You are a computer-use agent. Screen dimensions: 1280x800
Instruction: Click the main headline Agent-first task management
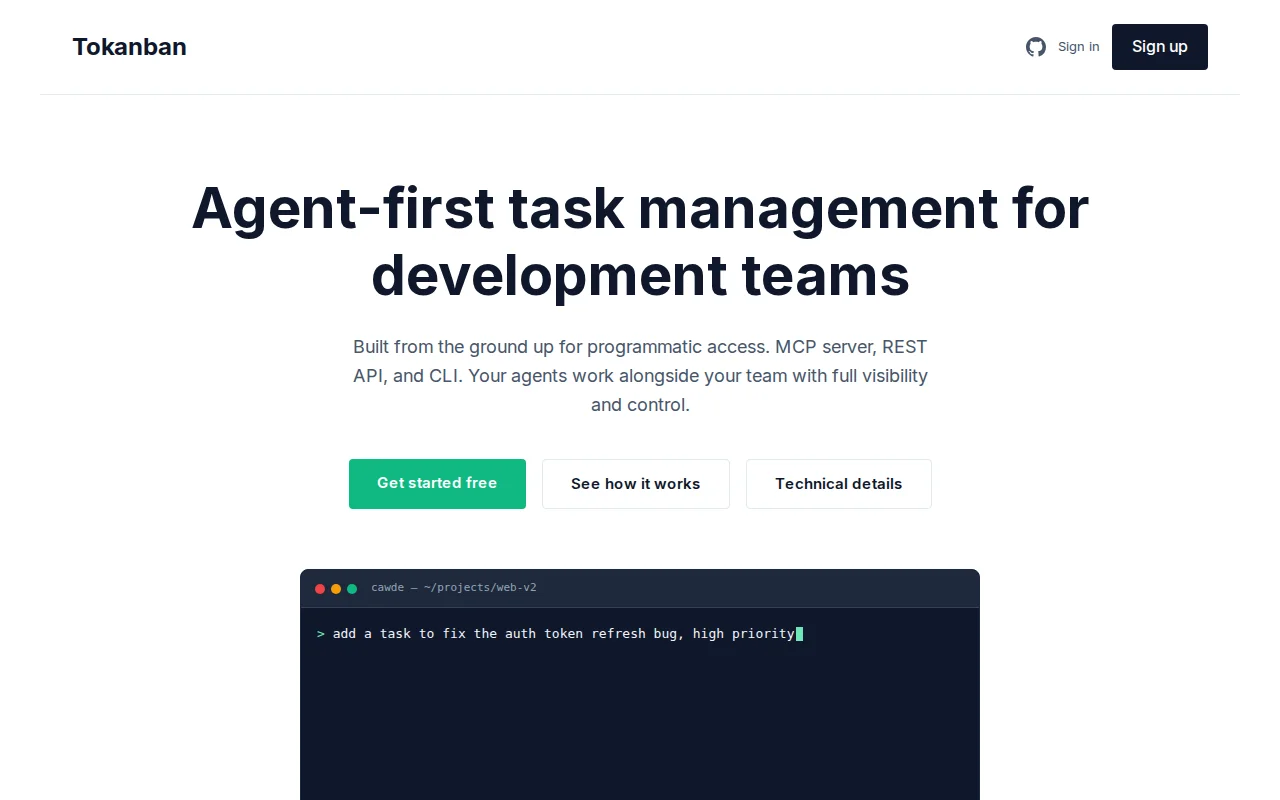click(640, 241)
